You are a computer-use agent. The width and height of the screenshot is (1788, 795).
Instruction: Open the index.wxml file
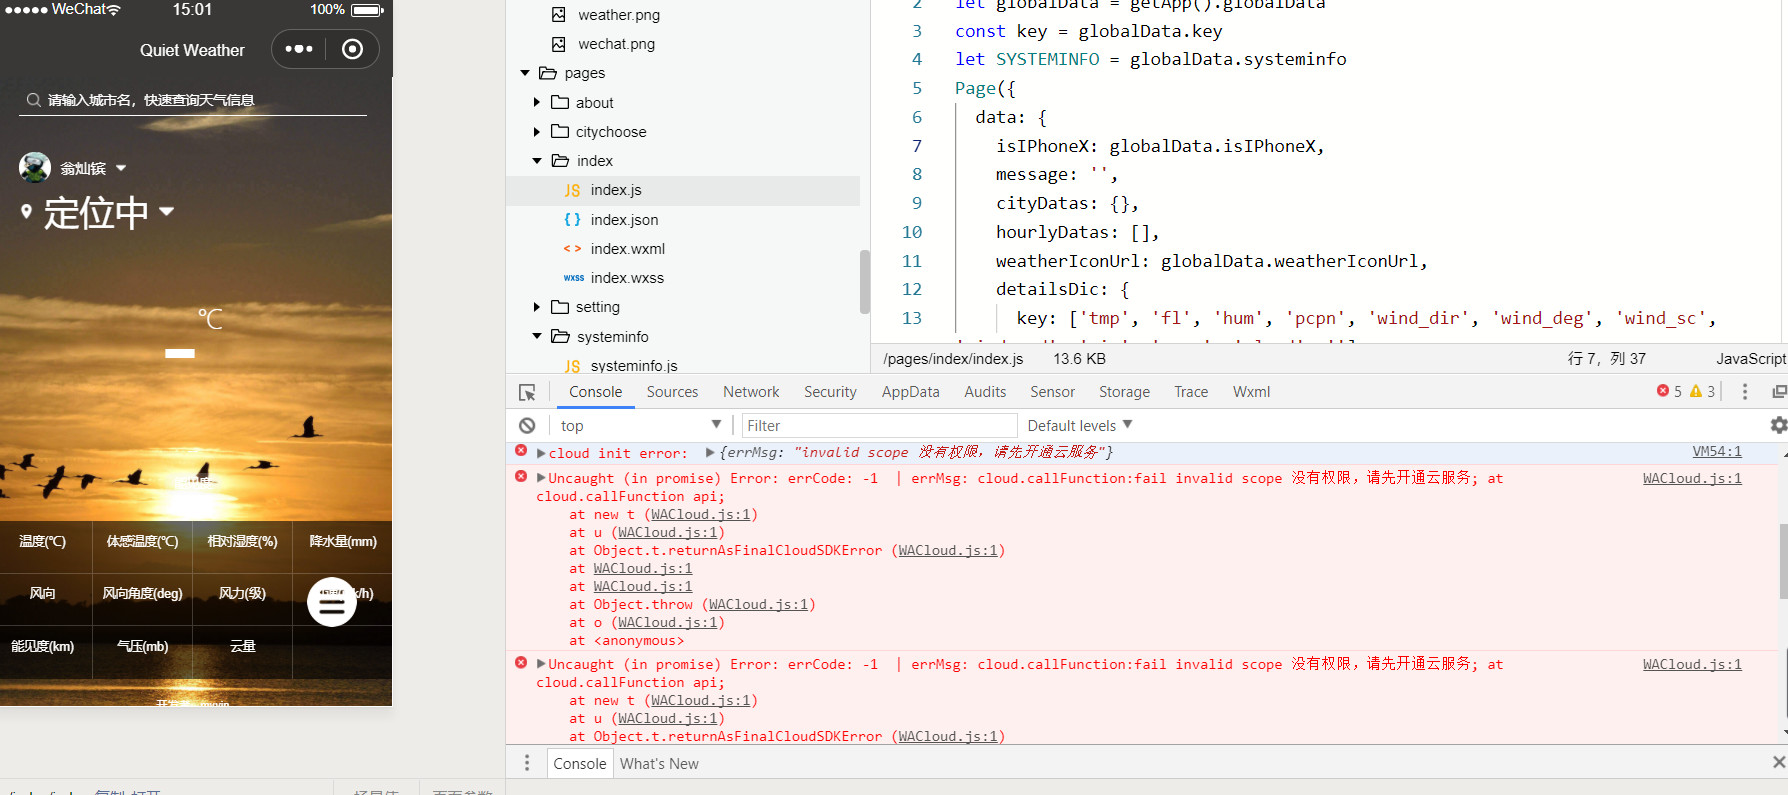[627, 249]
